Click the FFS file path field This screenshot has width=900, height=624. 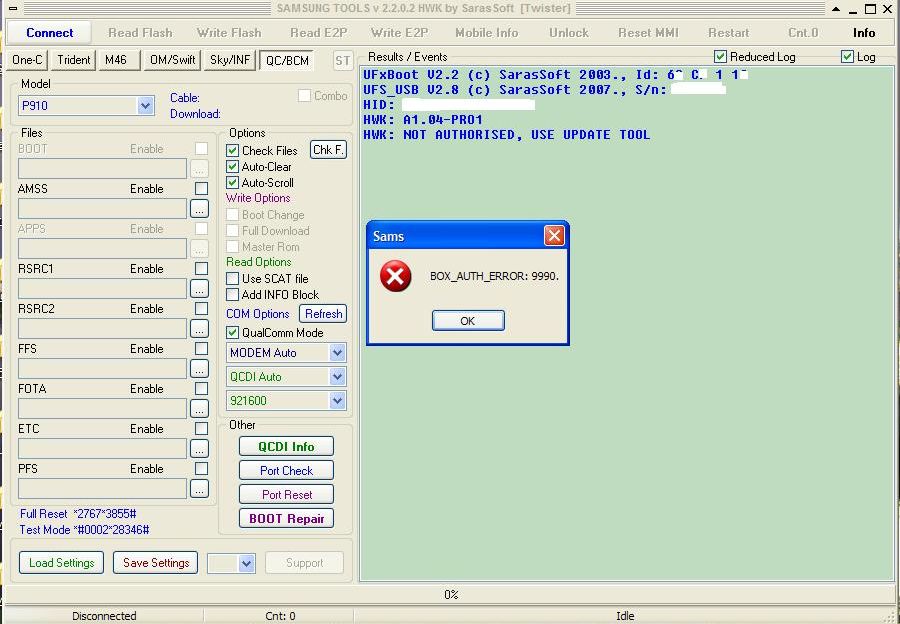pyautogui.click(x=102, y=369)
